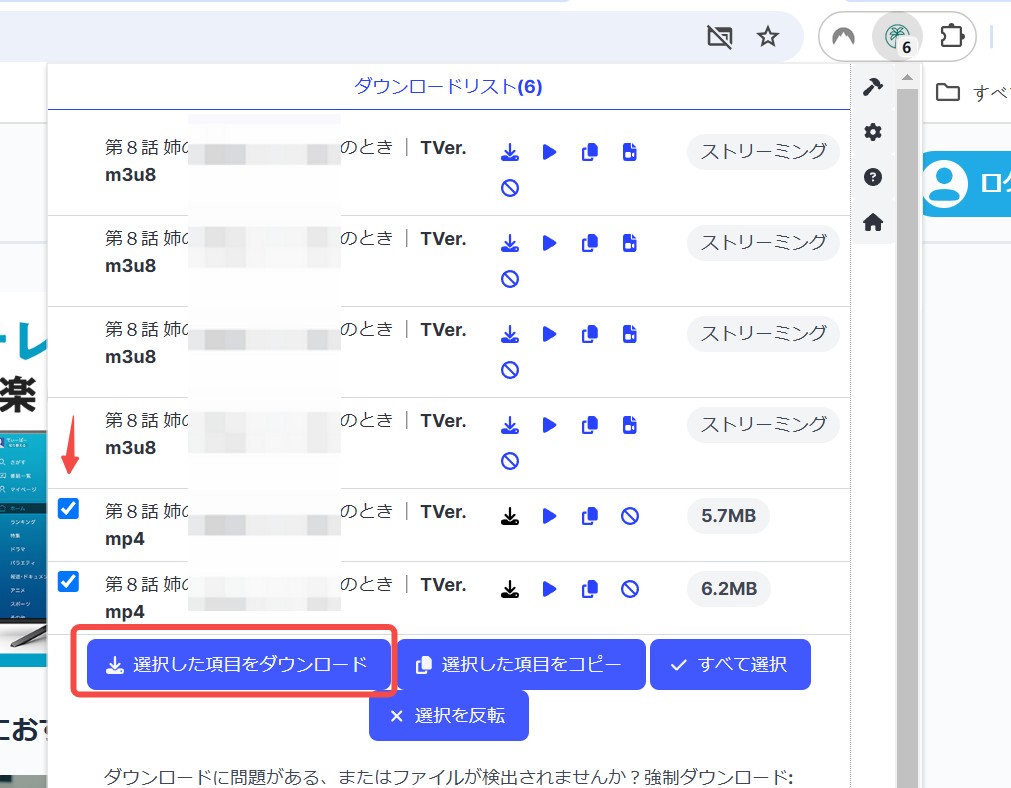1011x788 pixels.
Task: Download the 6.2MB mp4 file
Action: (x=510, y=589)
